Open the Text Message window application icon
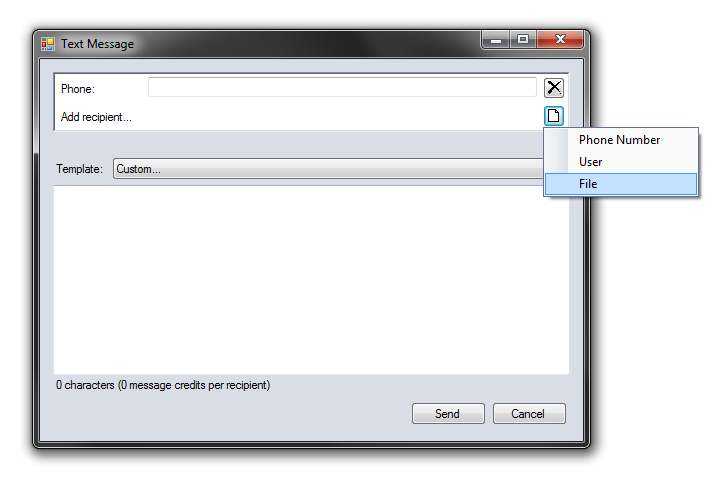Viewport: 717px width, 481px height. point(48,44)
